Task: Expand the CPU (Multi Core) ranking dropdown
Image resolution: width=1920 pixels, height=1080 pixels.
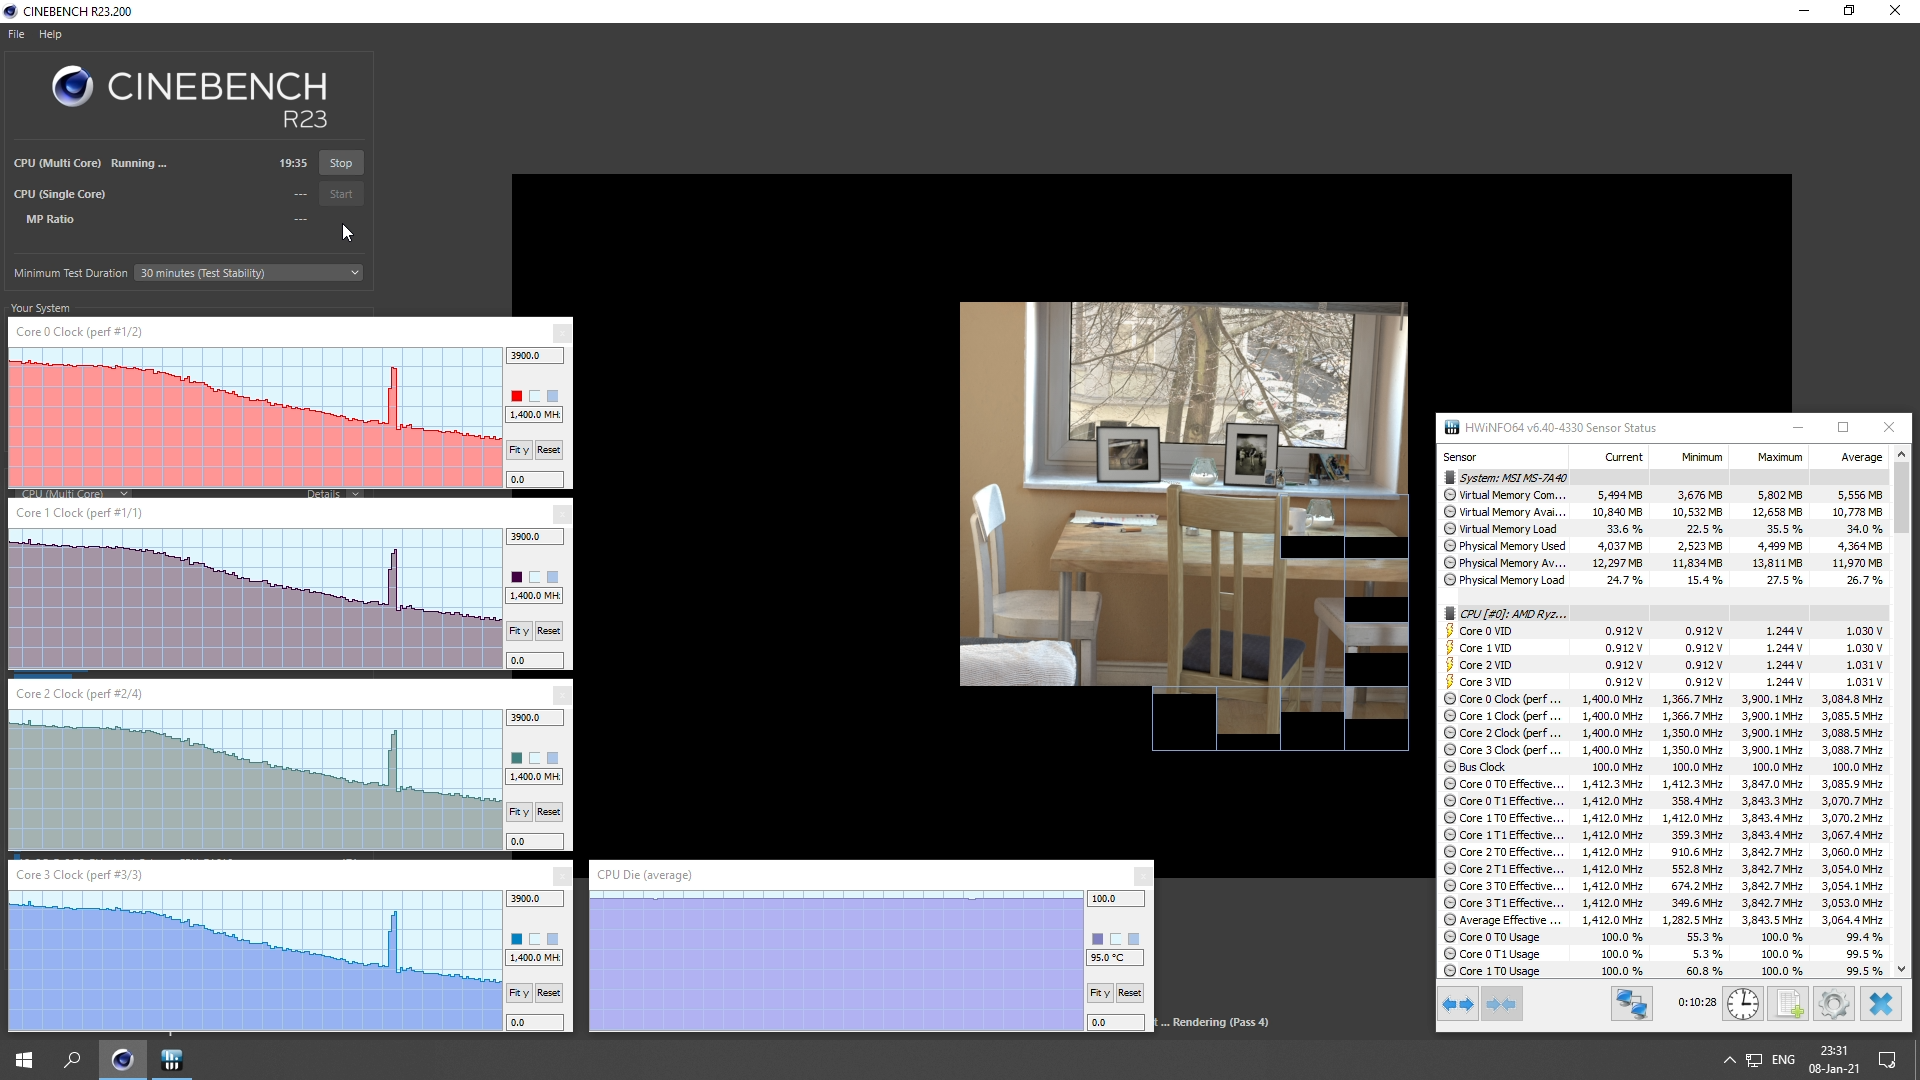Action: click(124, 494)
